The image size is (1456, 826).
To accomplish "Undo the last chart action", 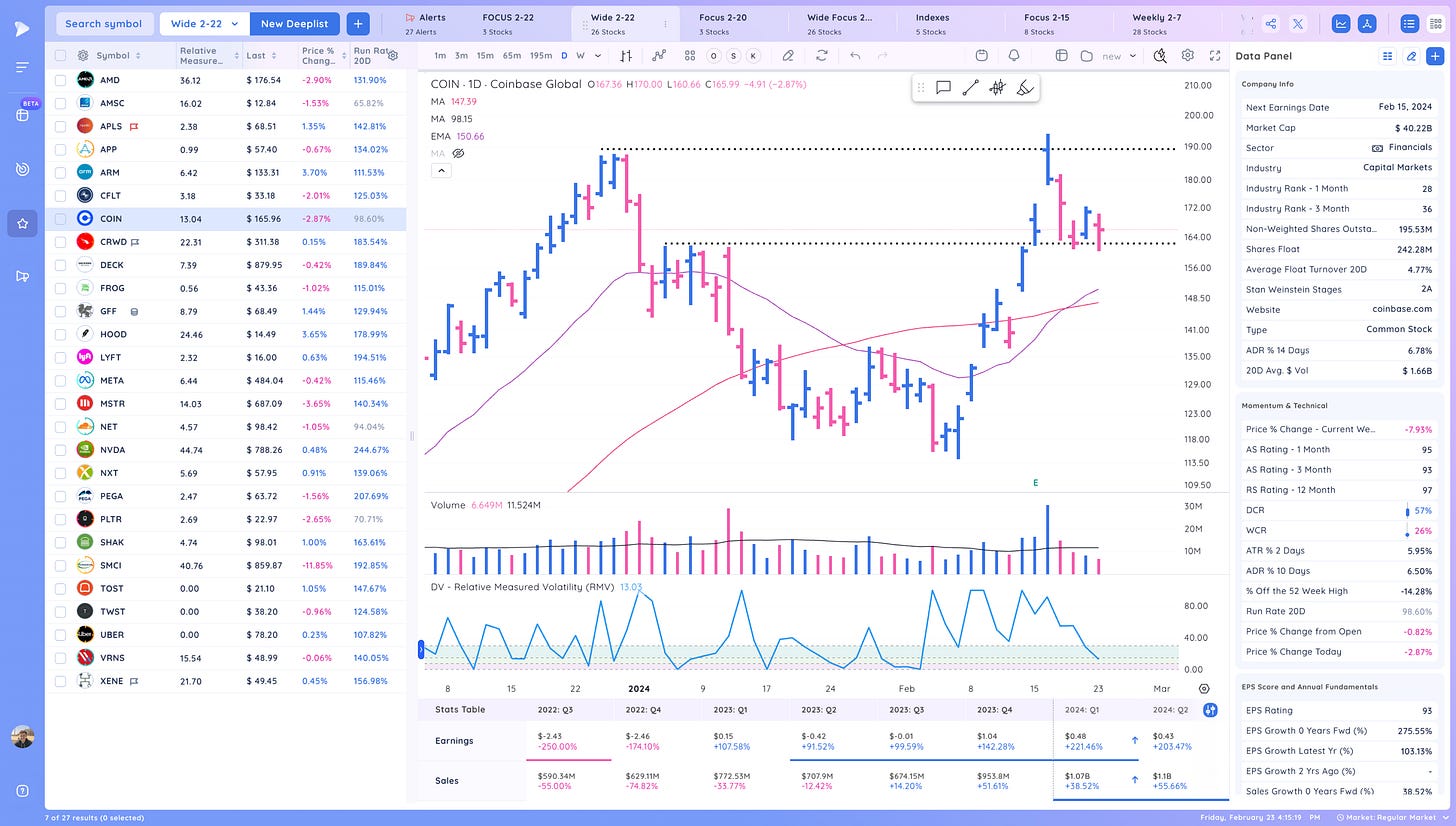I will point(855,56).
